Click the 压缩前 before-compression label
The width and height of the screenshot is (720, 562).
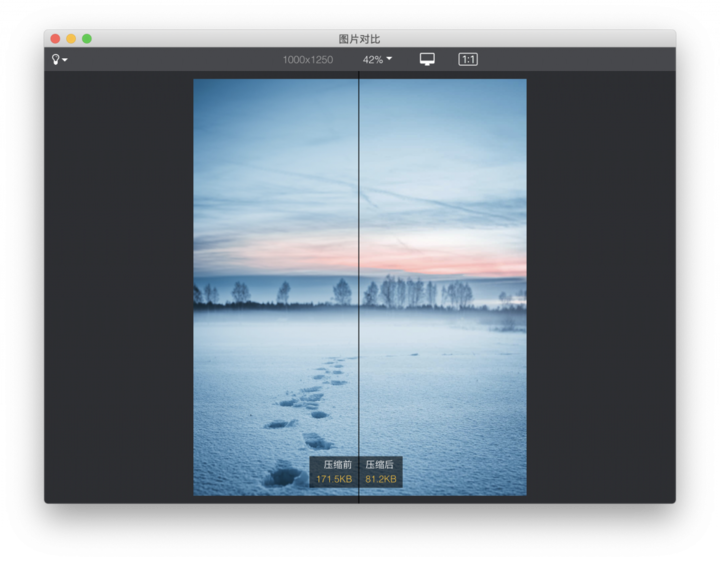(338, 465)
